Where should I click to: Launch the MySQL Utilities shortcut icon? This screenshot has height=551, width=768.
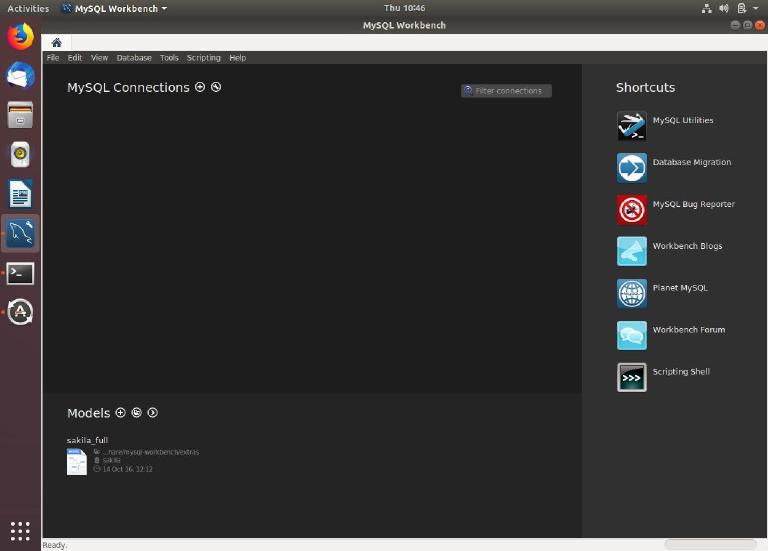[632, 125]
